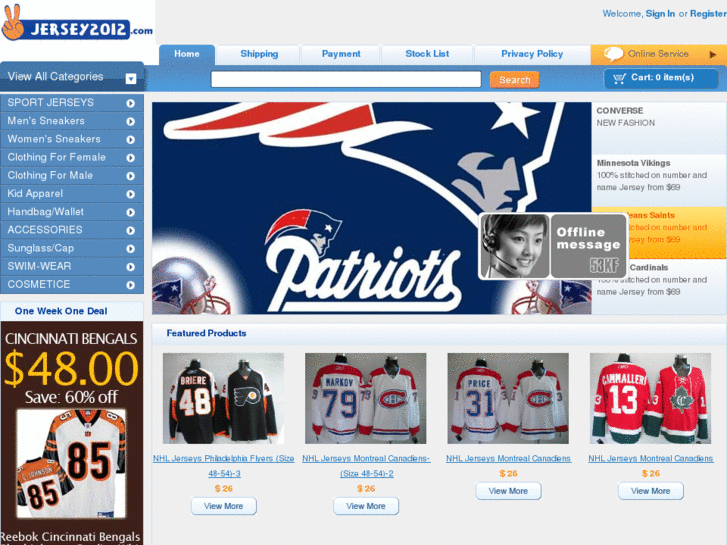Viewport: 727px width, 545px height.
Task: Open the Privacy Policy tab
Action: click(532, 54)
